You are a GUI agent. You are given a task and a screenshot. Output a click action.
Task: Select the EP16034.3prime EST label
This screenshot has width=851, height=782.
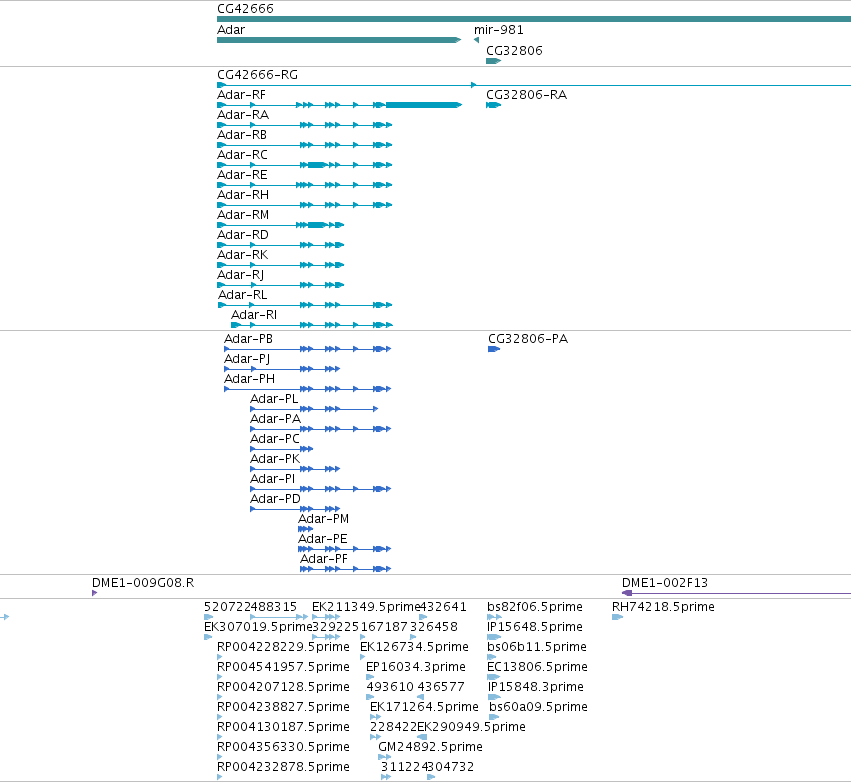click(x=416, y=667)
